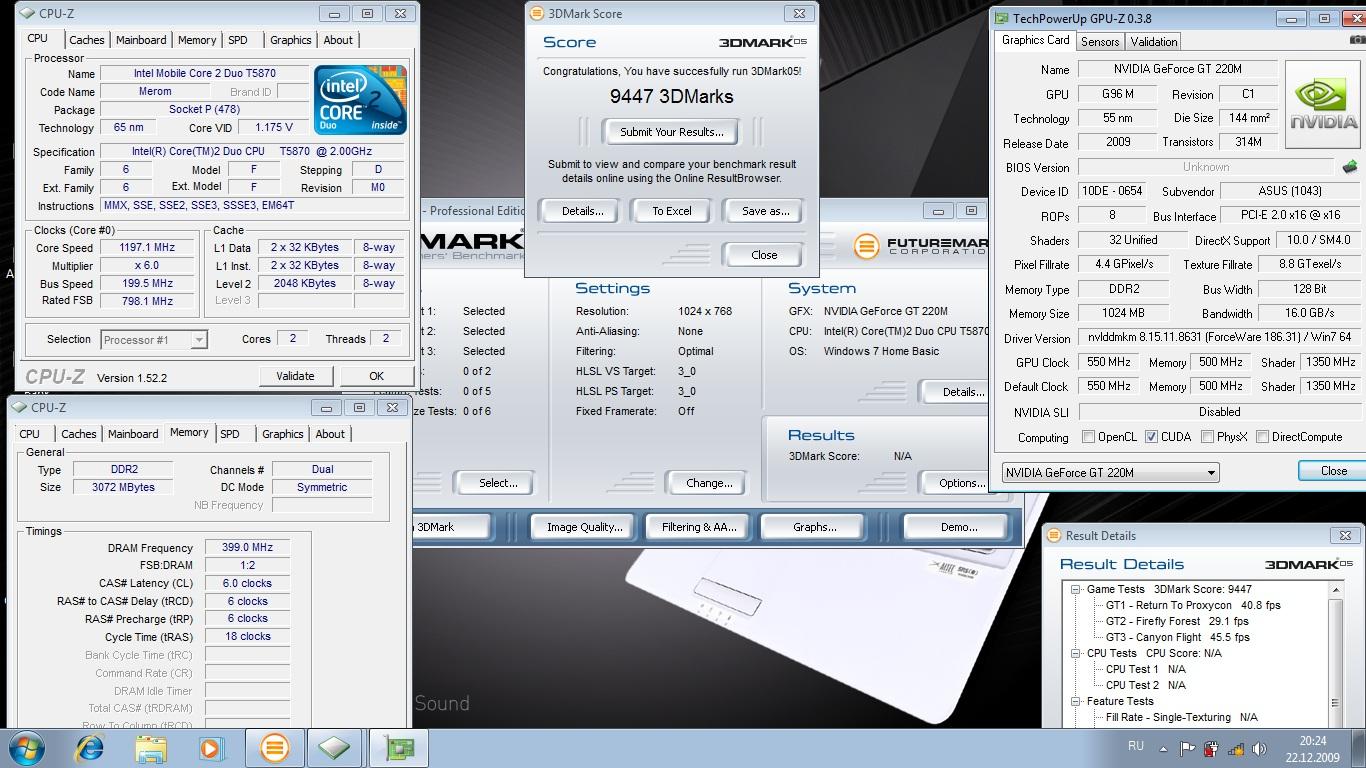Viewport: 1366px width, 768px height.
Task: Click the Show desktop strip on taskbar
Action: pyautogui.click(x=1359, y=748)
